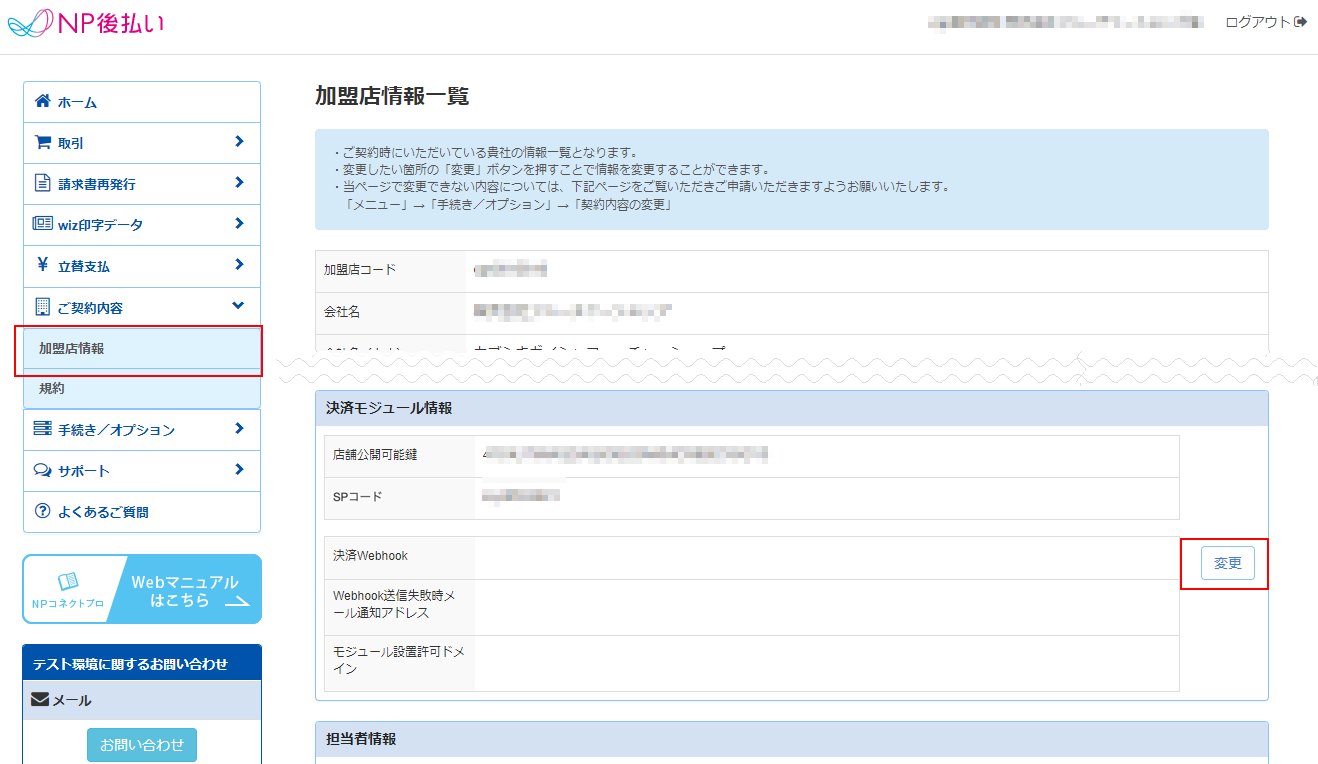Expand the 立替支払 chevron
1318x764 pixels.
tap(239, 265)
